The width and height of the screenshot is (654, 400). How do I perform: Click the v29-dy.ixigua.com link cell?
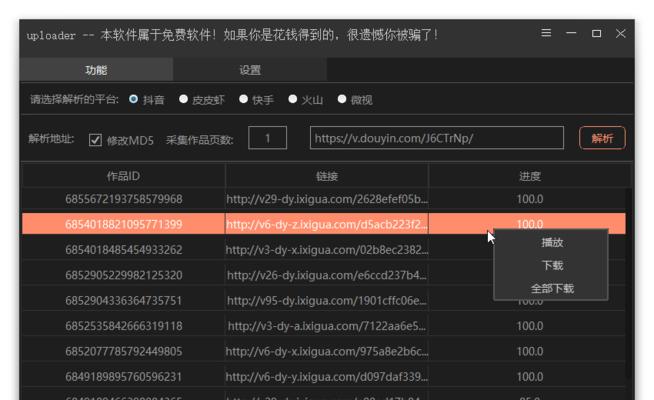pos(327,199)
